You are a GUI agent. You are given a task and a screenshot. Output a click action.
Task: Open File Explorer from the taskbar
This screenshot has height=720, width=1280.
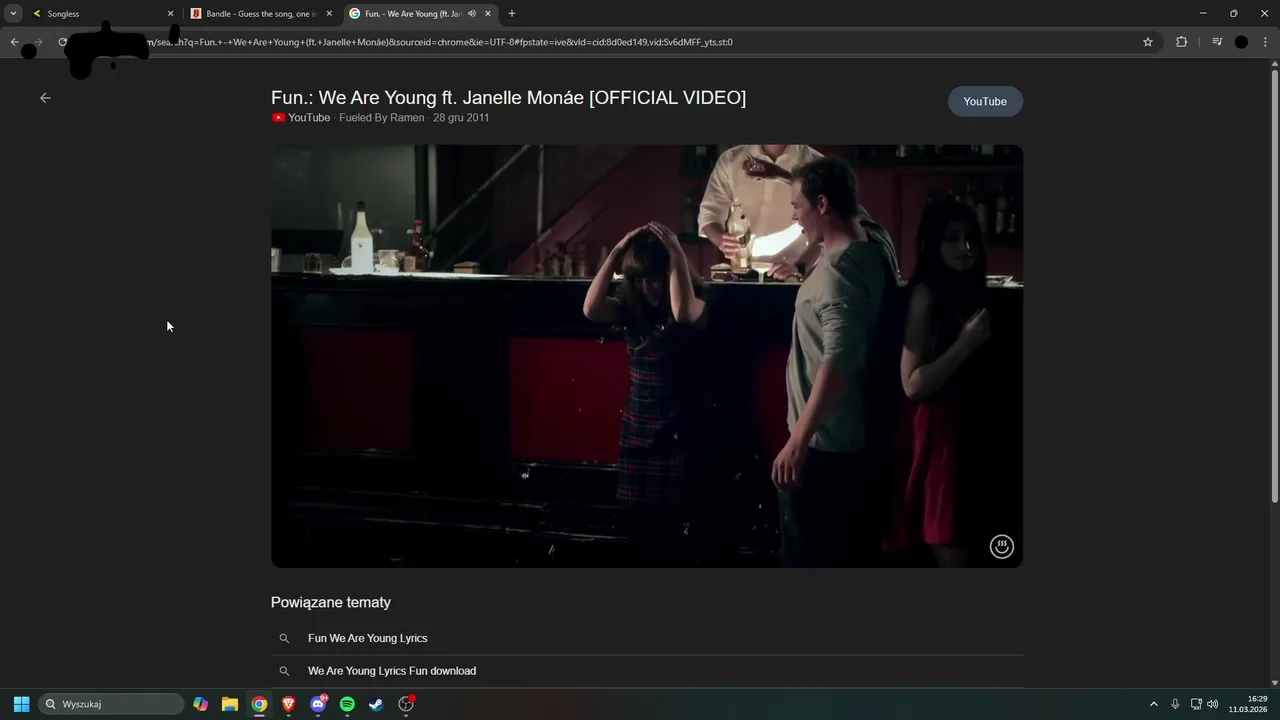(230, 704)
